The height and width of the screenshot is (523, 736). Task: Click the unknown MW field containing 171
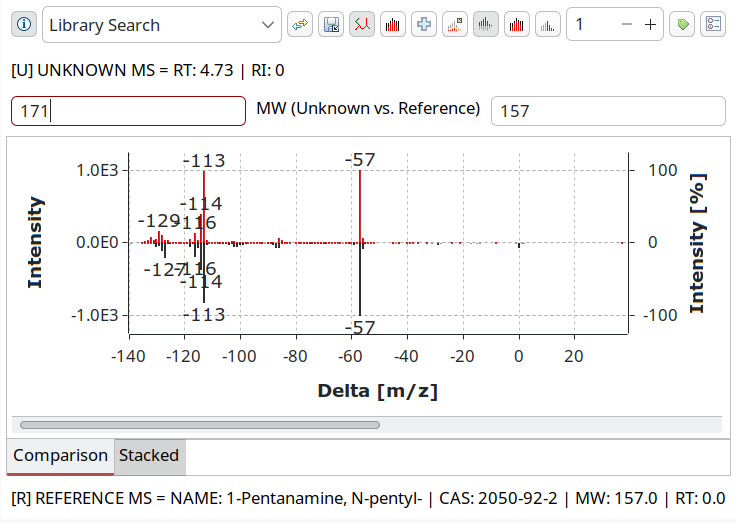coord(128,111)
